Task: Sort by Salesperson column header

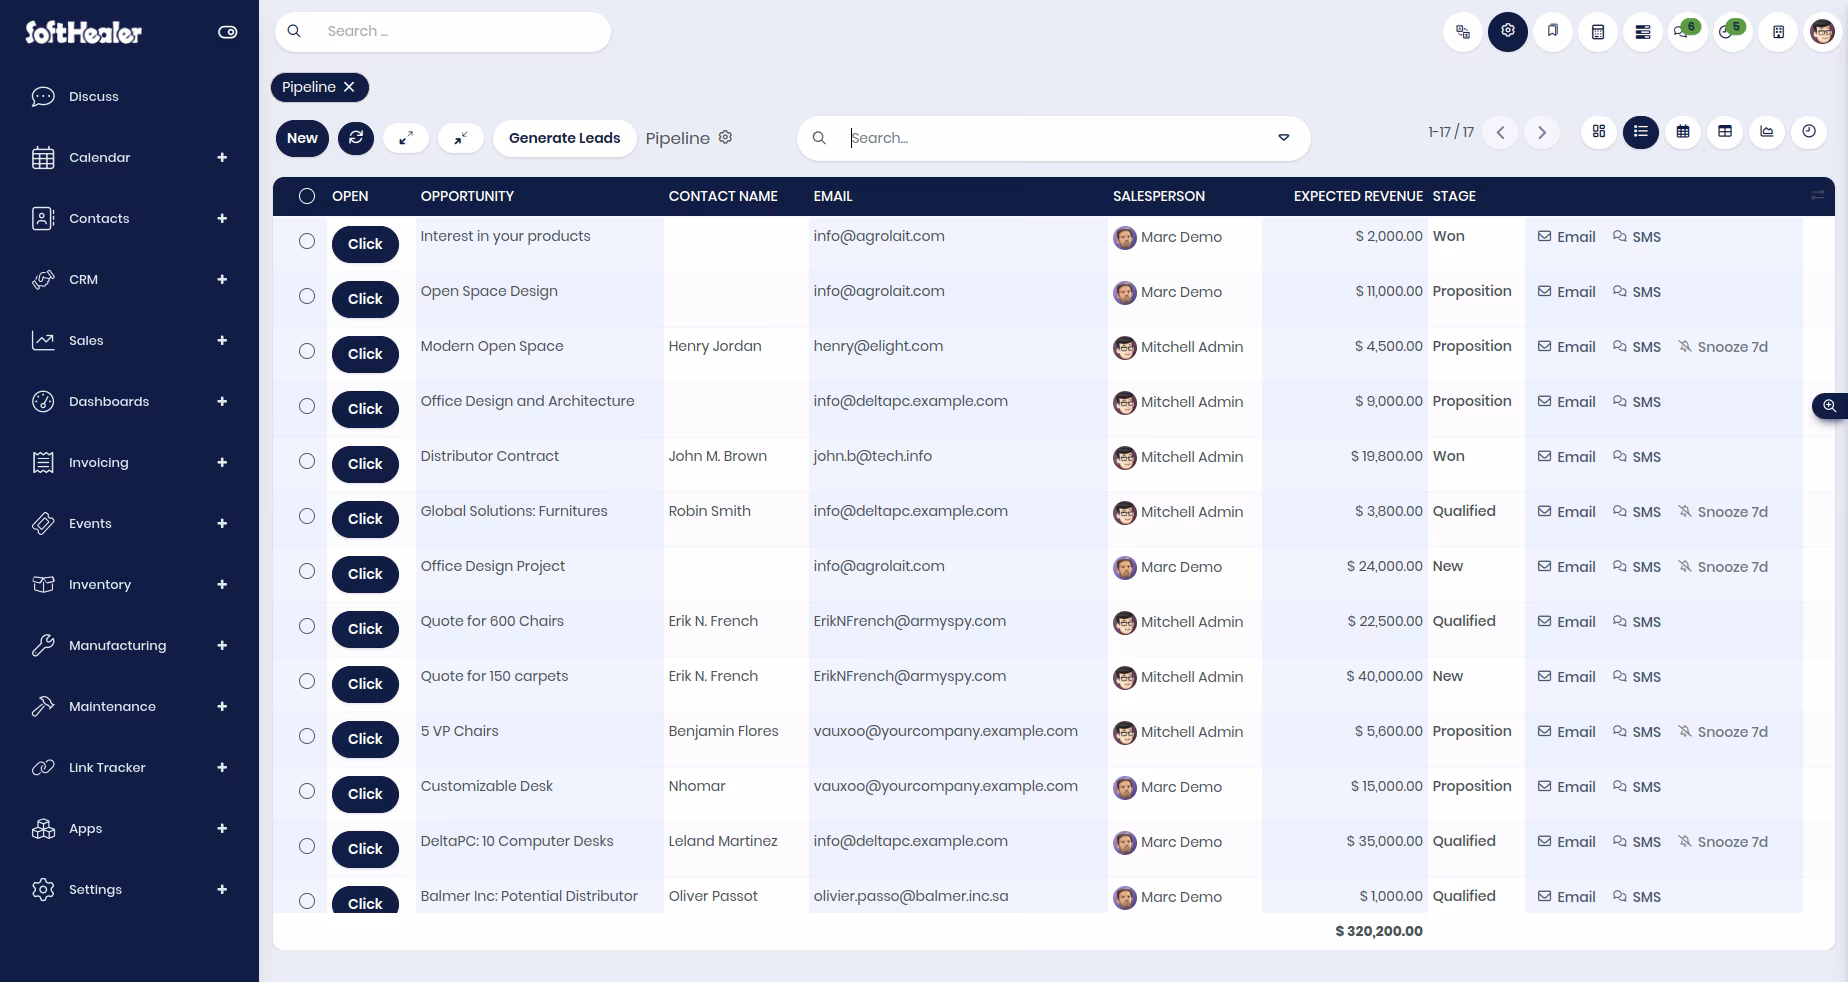Action: tap(1158, 196)
